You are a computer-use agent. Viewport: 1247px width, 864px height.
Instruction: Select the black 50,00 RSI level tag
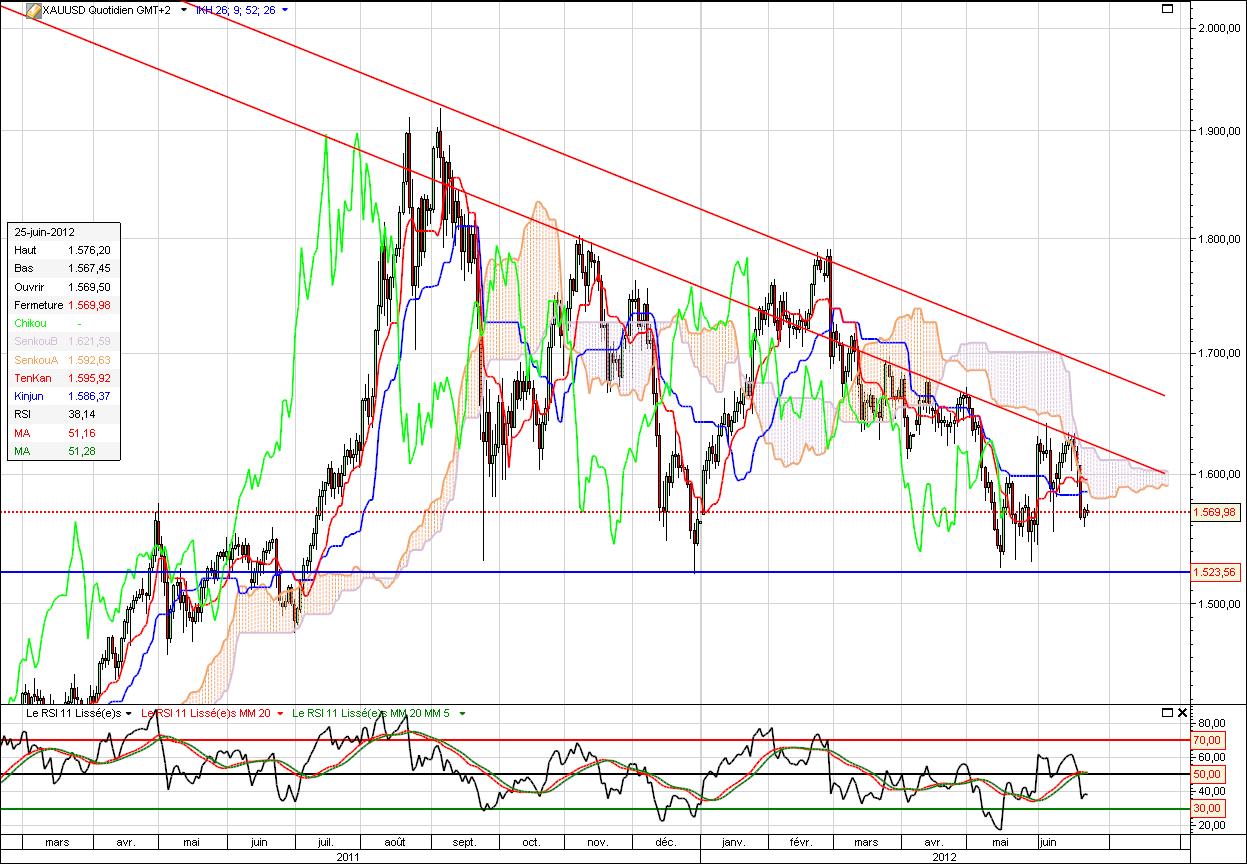tap(1209, 775)
